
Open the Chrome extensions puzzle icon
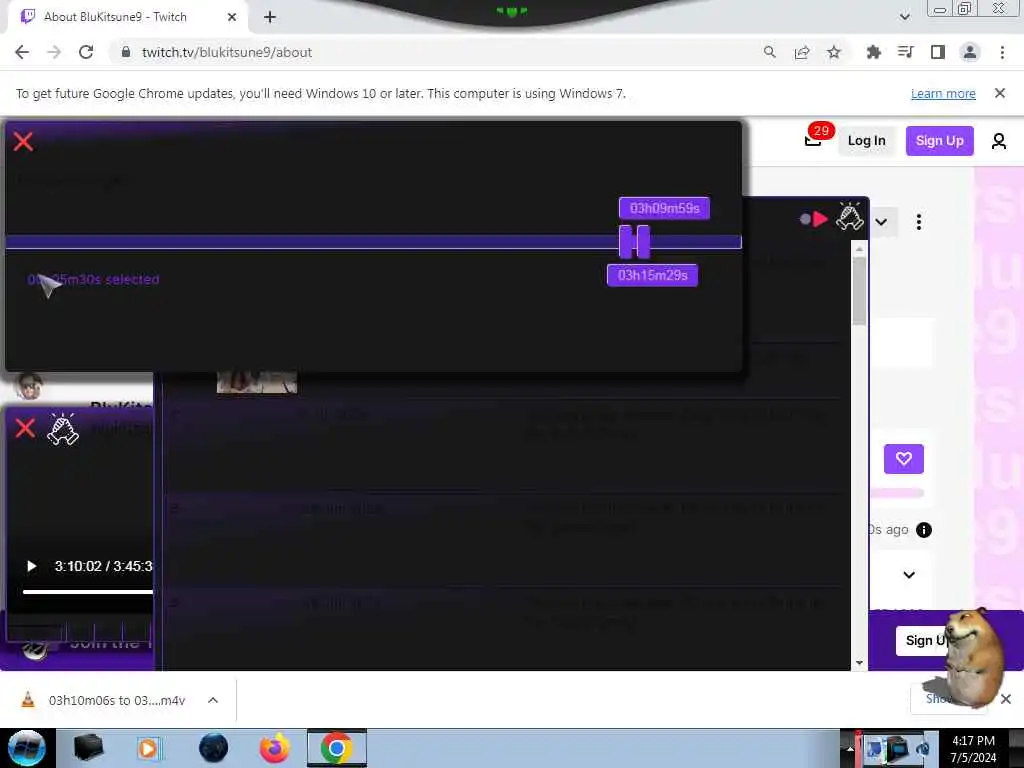coord(873,52)
